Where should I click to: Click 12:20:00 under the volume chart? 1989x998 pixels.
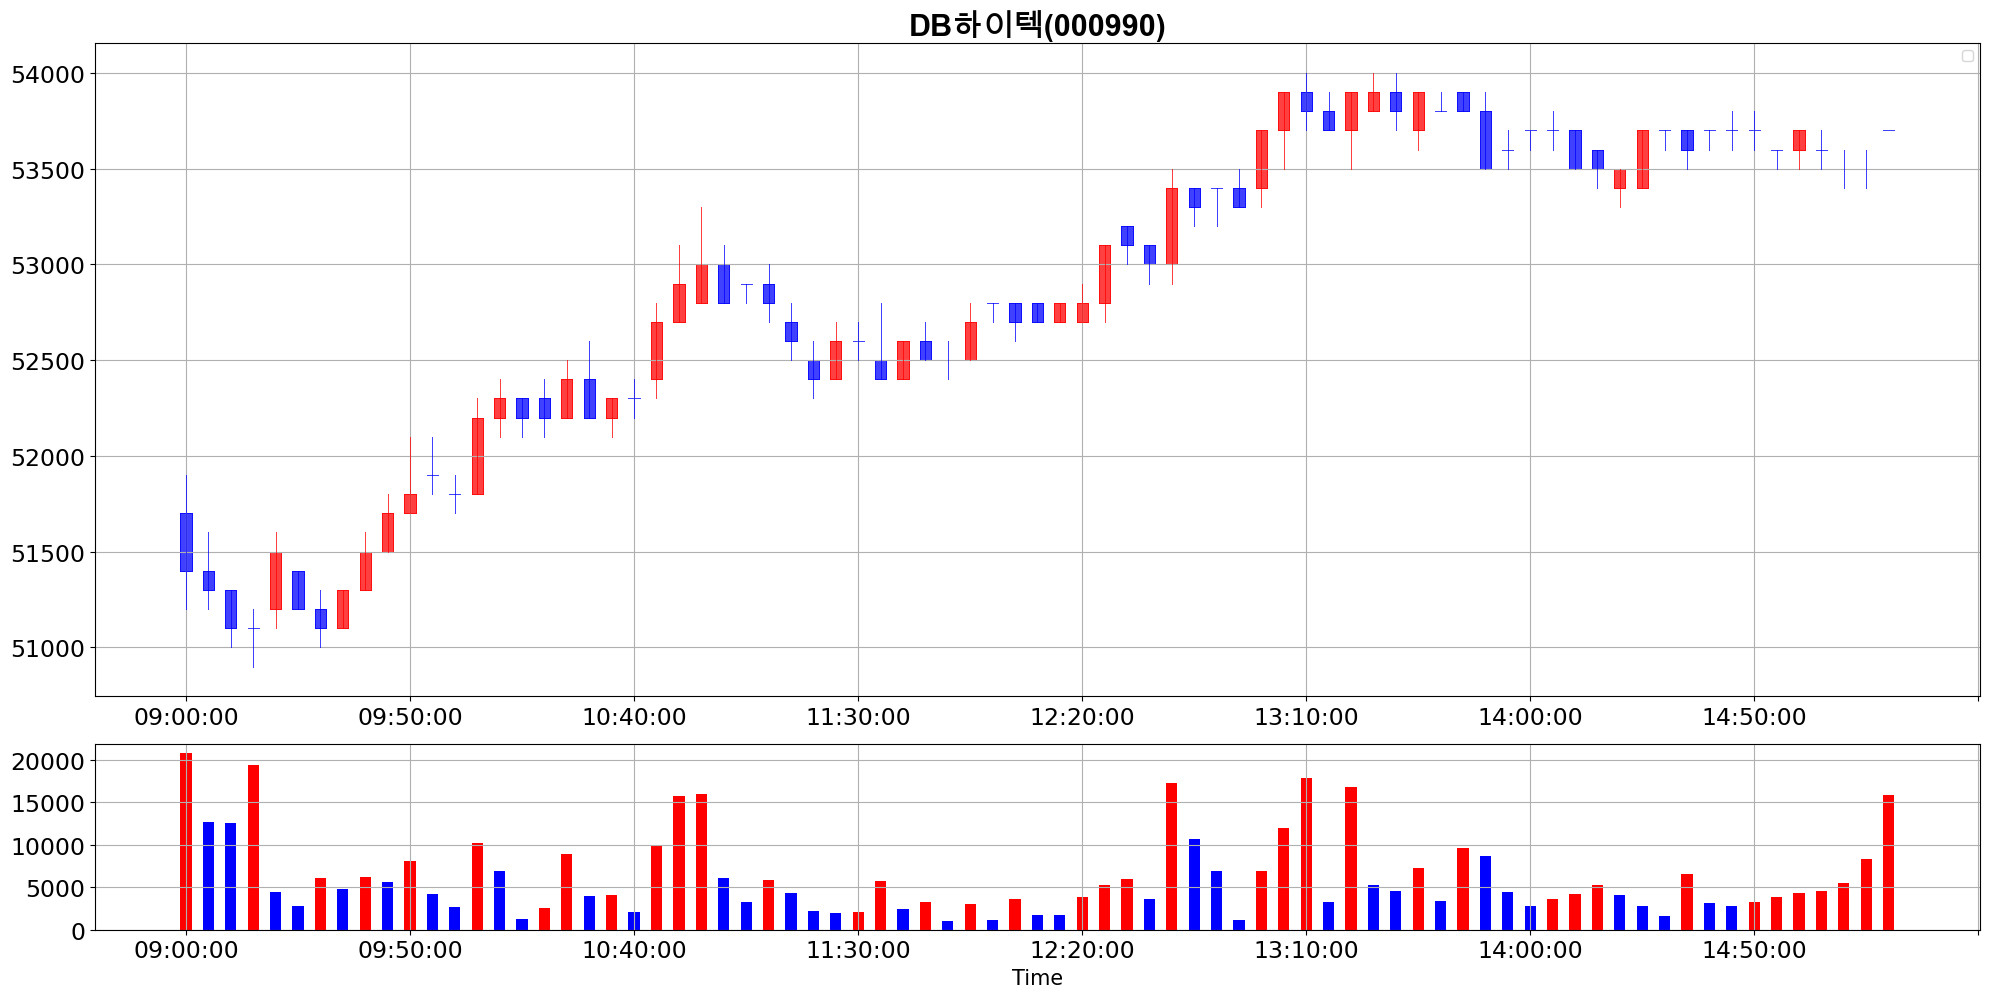1082,950
